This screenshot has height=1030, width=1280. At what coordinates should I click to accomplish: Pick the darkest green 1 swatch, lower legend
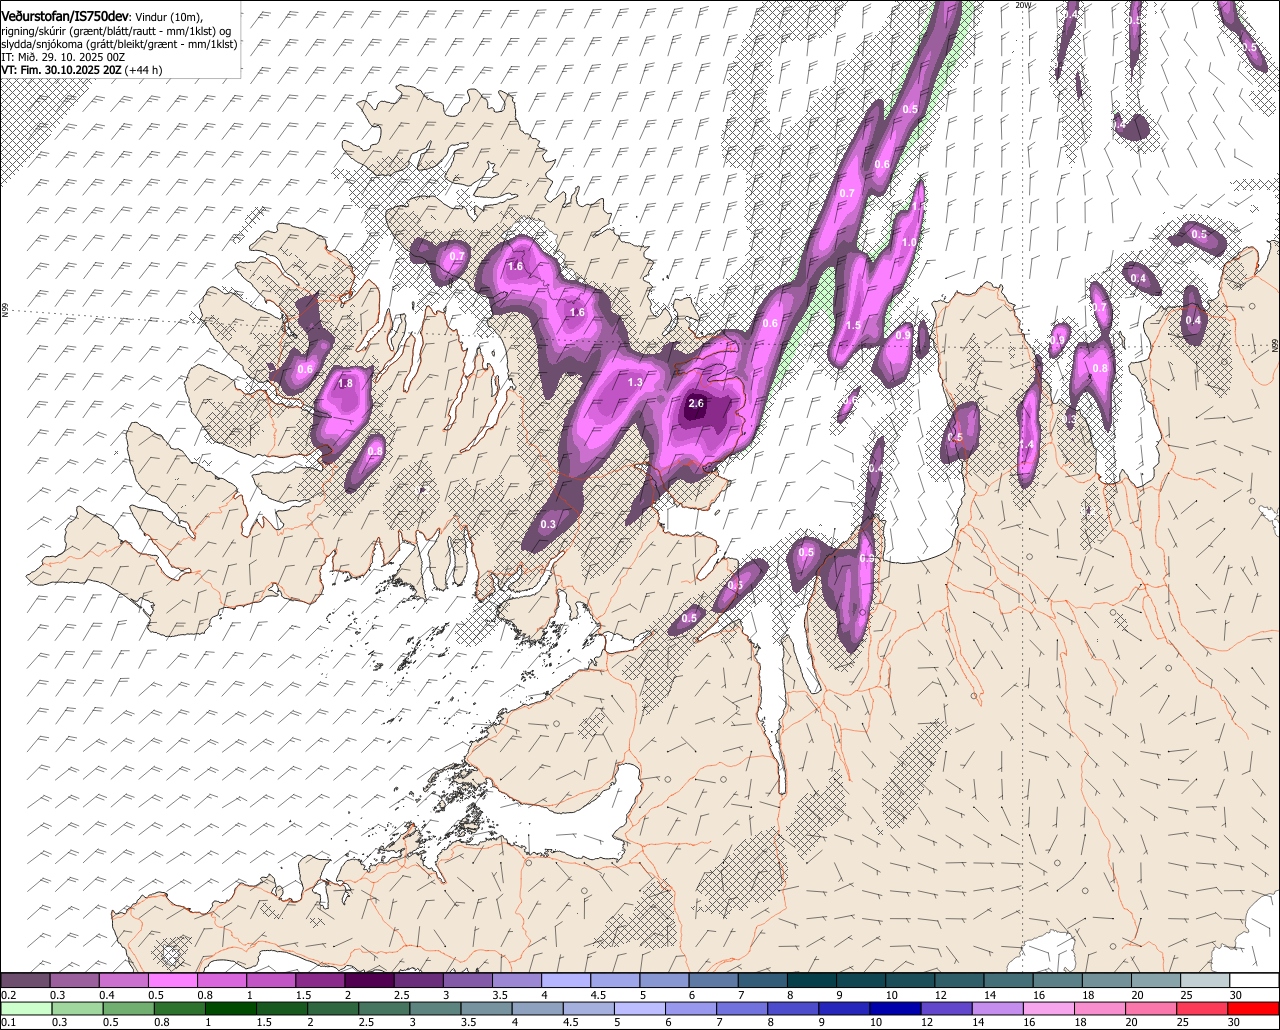230,1008
